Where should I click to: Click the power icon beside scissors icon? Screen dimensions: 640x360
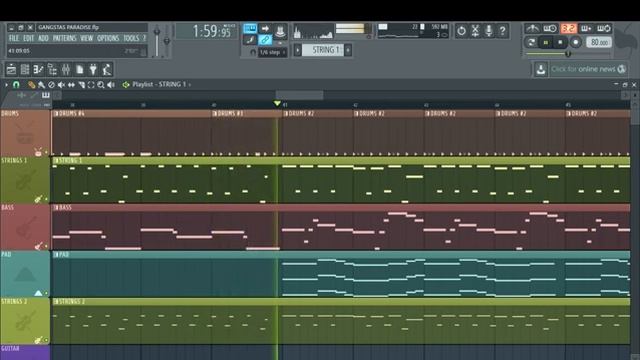[461, 31]
